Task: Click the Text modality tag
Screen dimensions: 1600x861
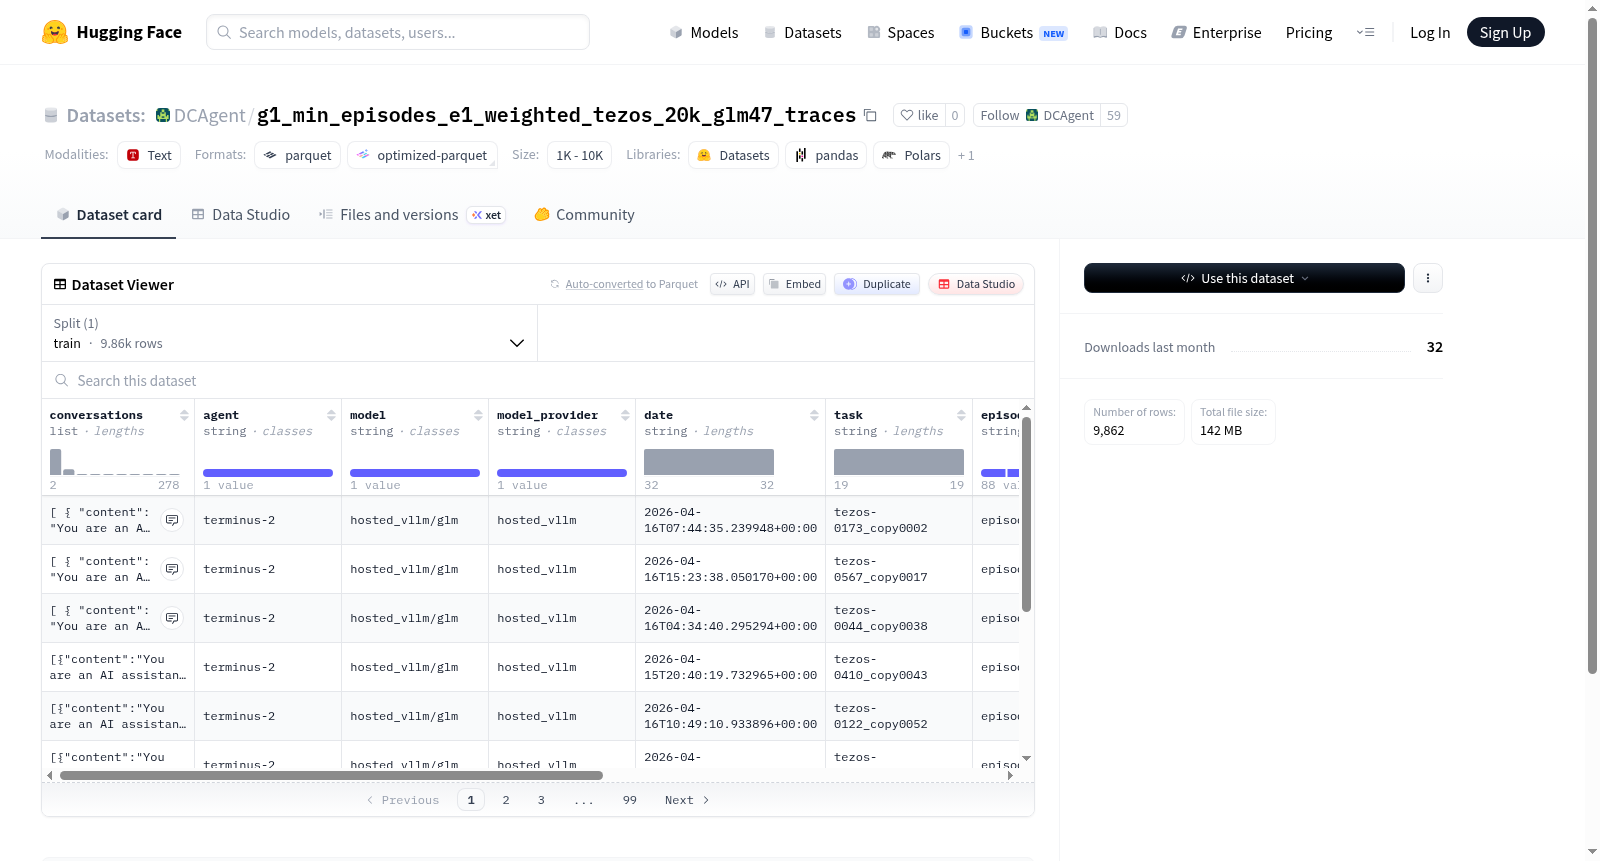Action: click(x=149, y=155)
